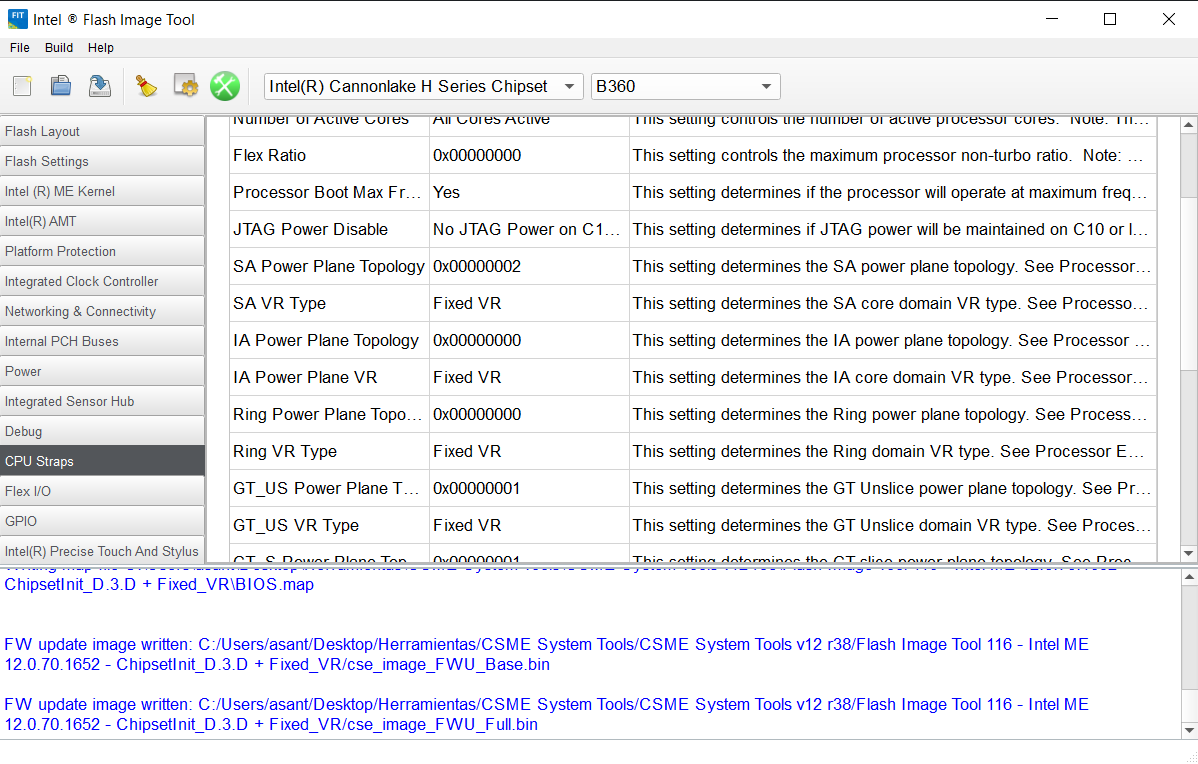Open the File menu
This screenshot has width=1198, height=764.
(x=20, y=47)
